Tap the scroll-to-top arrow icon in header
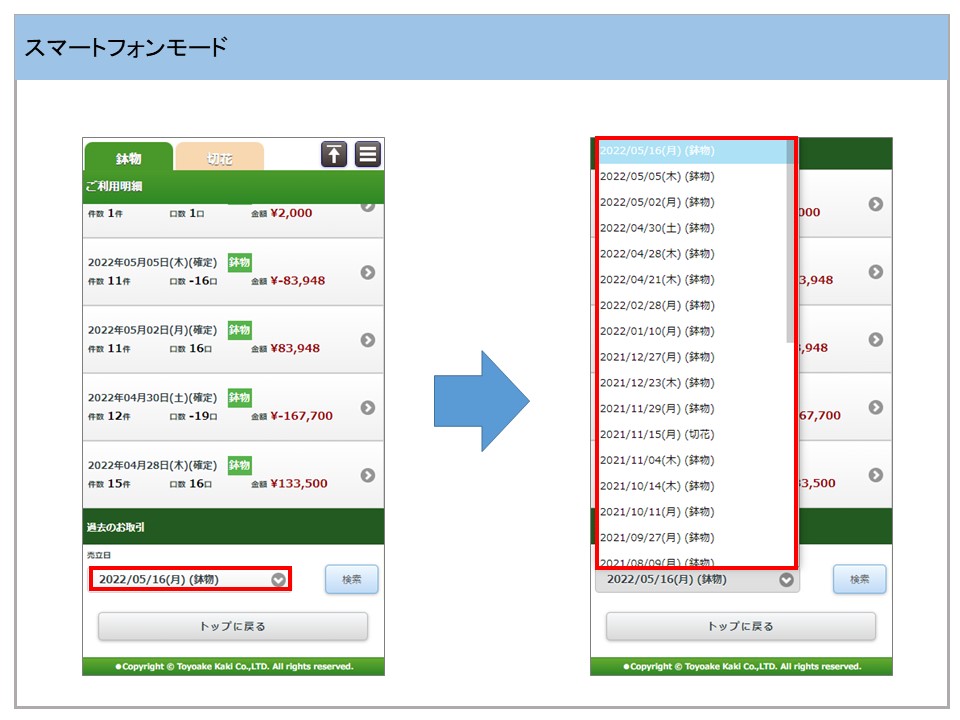Screen dimensions: 960x720 [333, 154]
